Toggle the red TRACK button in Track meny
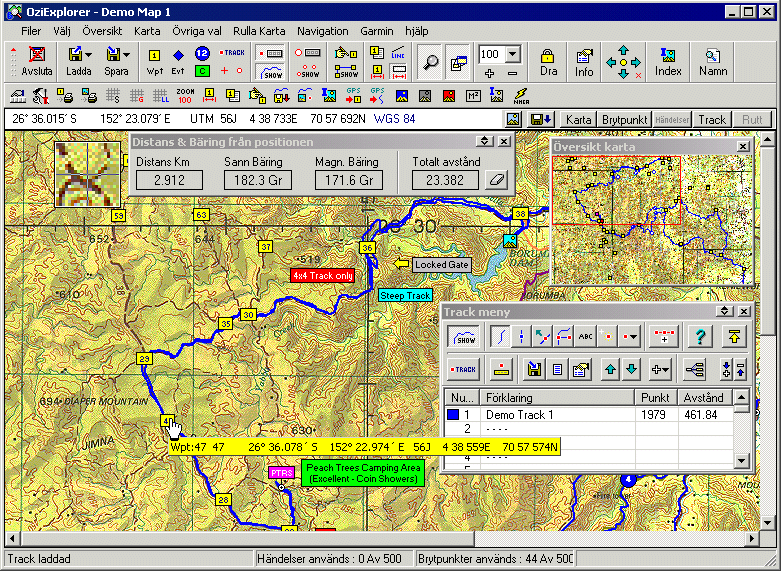 click(x=464, y=369)
